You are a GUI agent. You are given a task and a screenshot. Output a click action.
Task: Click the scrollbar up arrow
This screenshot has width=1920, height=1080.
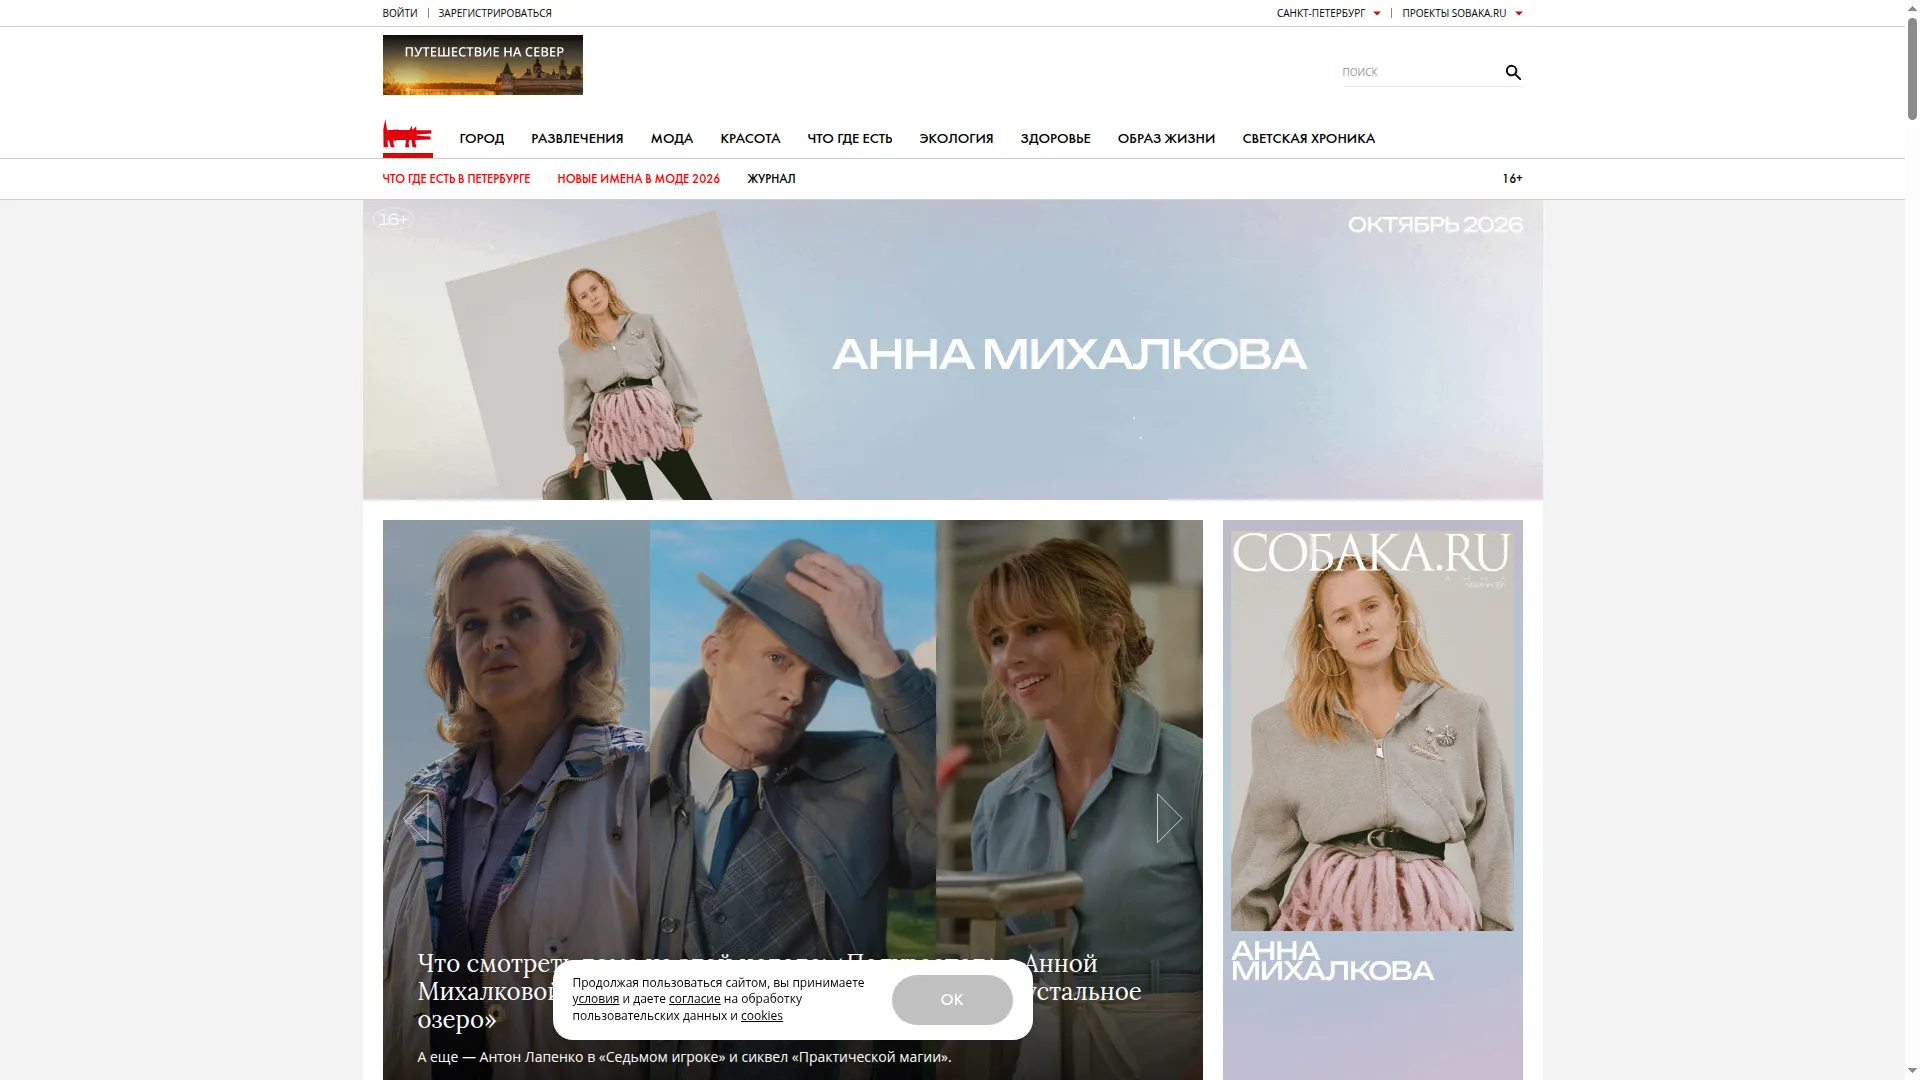1912,7
